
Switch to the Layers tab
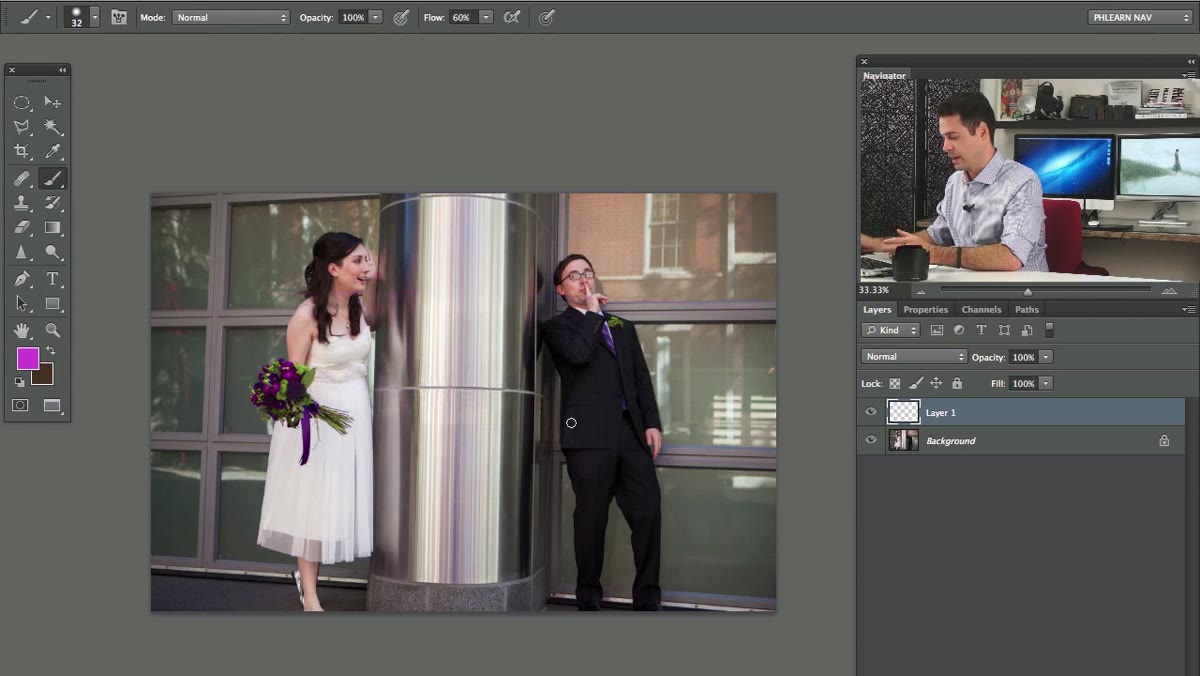(x=877, y=309)
